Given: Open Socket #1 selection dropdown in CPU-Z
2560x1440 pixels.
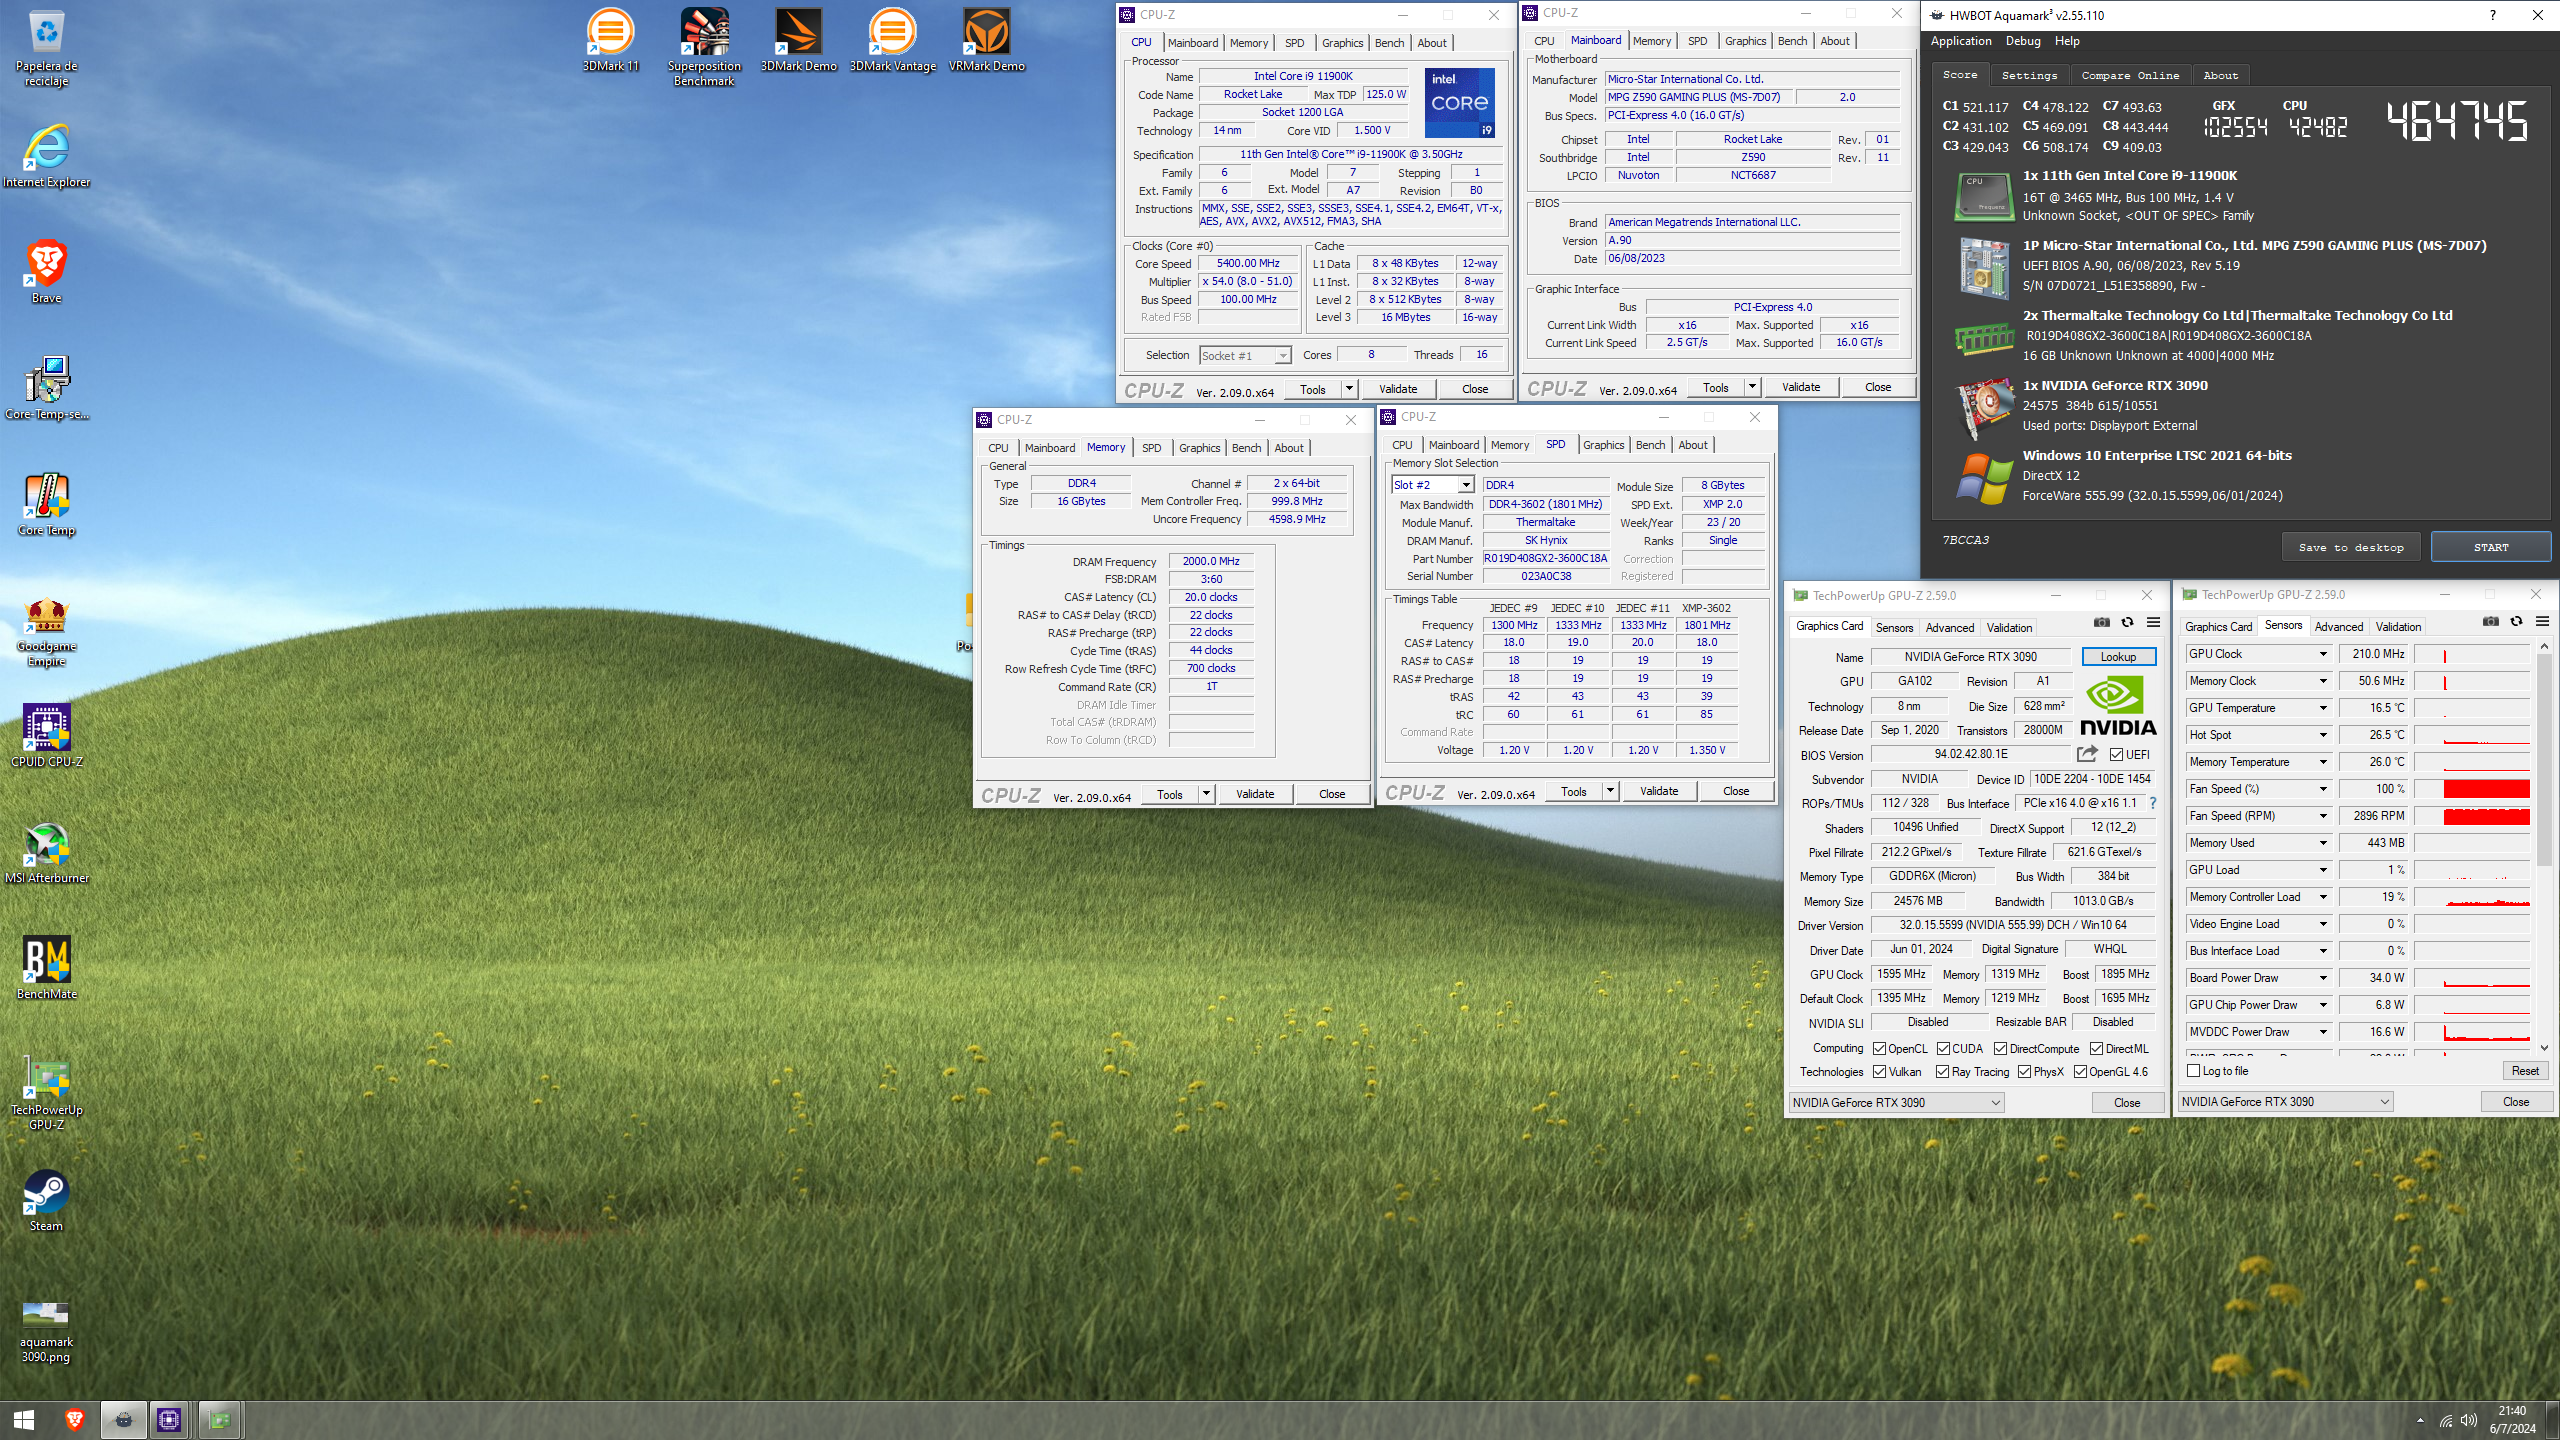Looking at the screenshot, I should coord(1245,356).
